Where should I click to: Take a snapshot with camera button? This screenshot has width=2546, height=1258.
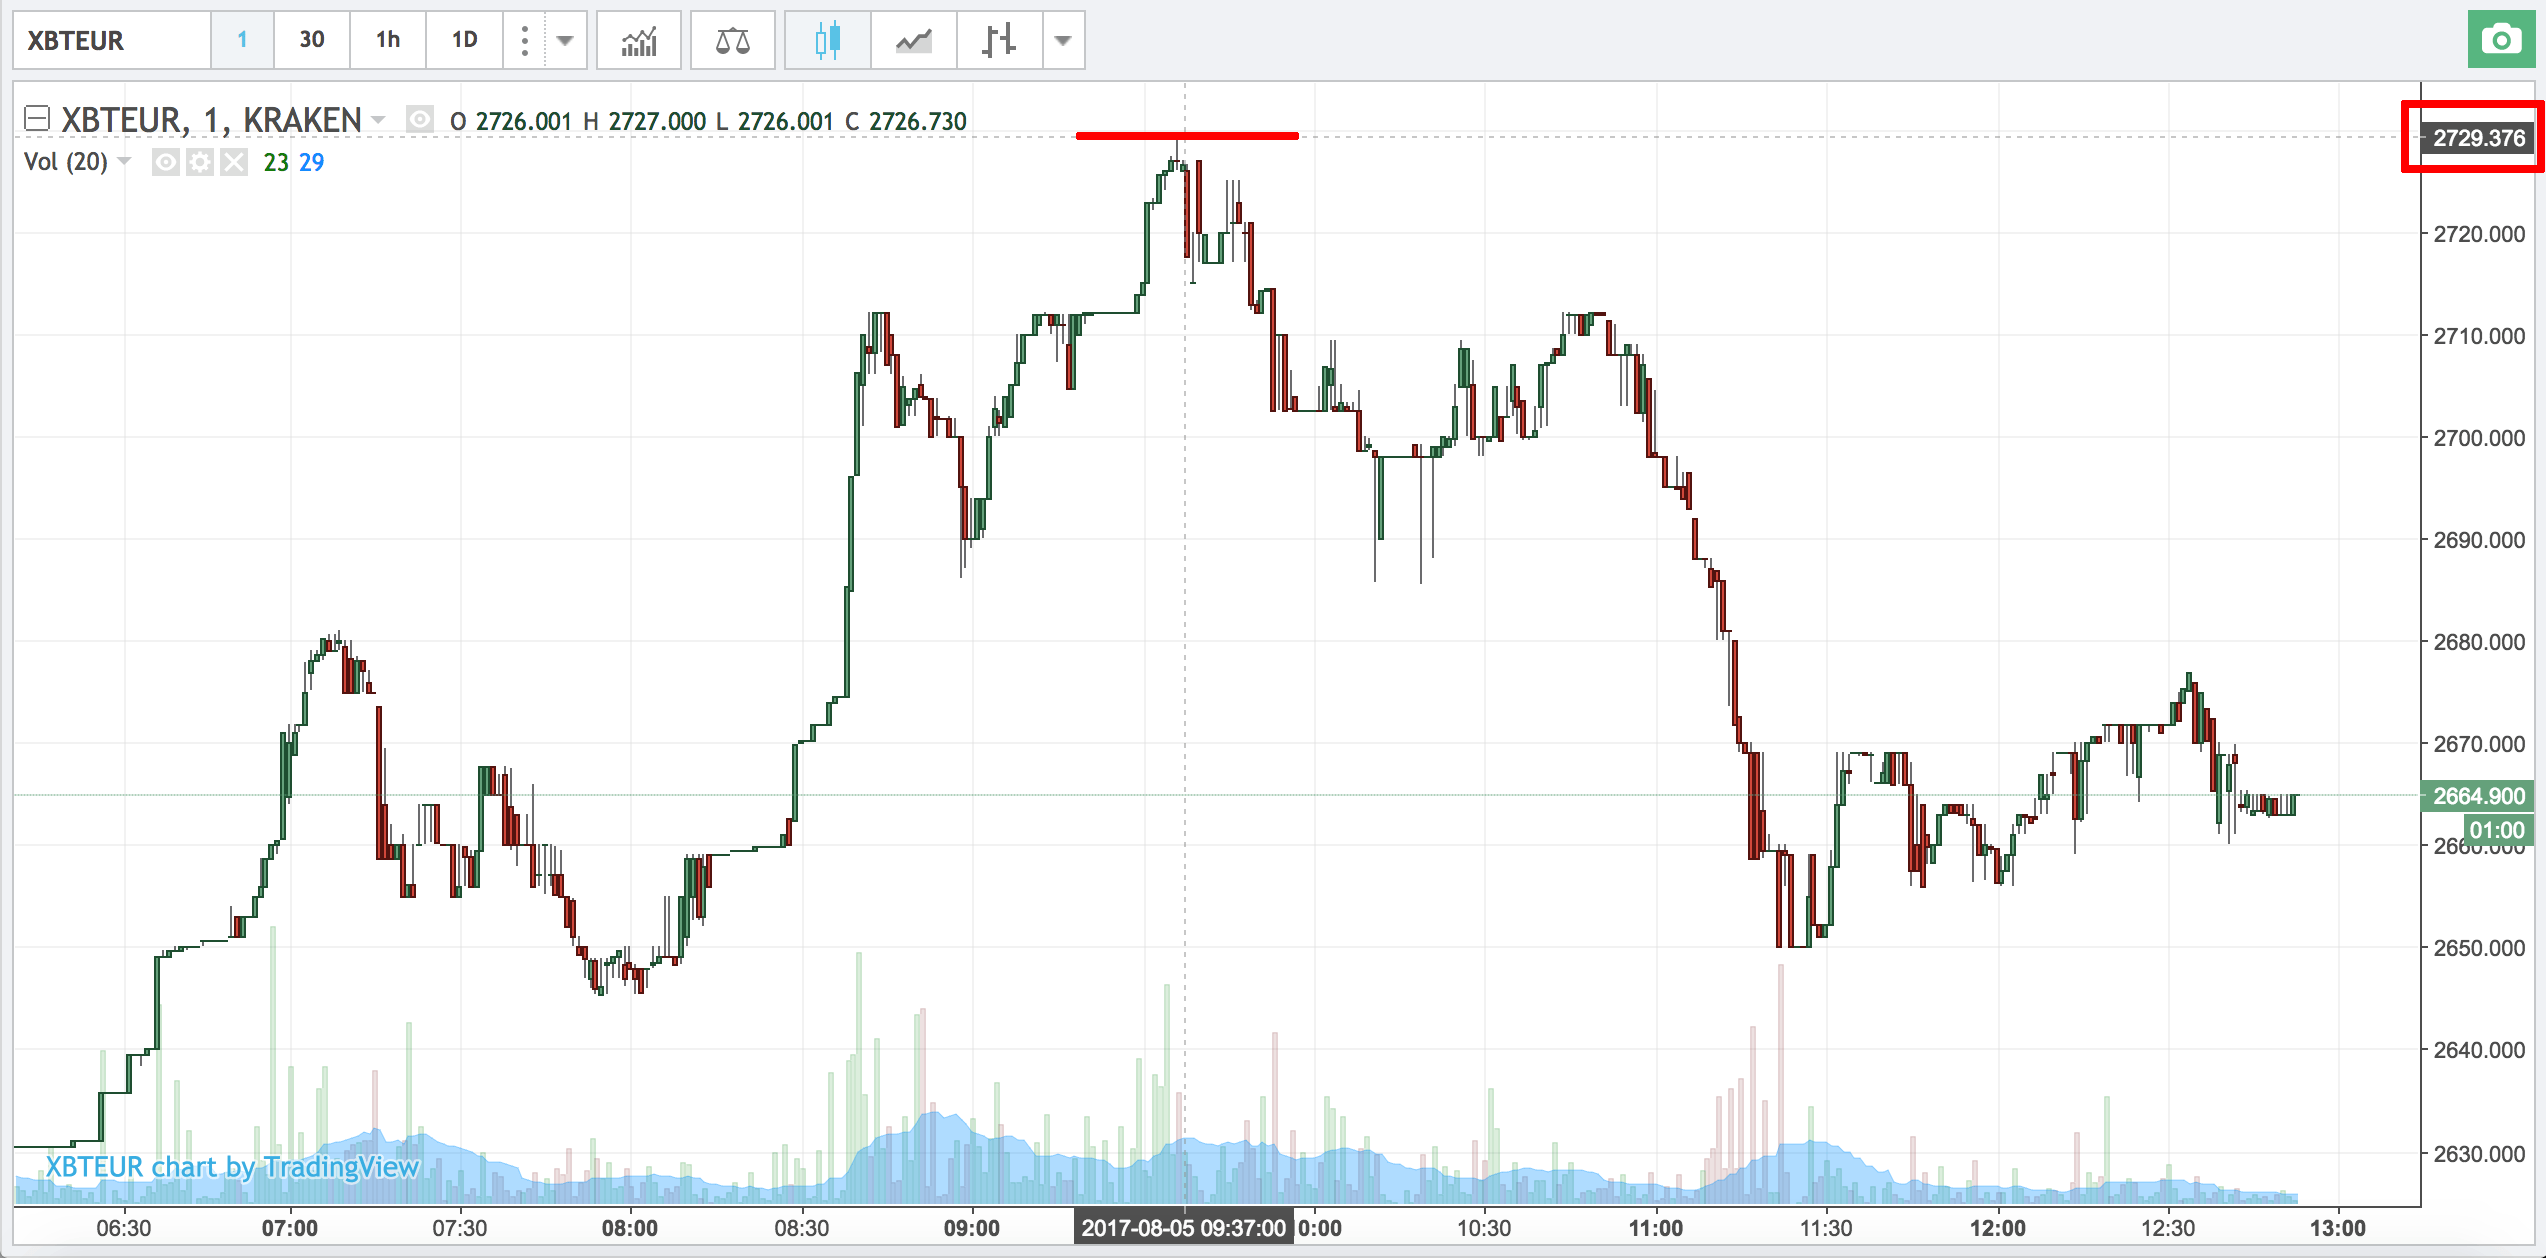(x=2500, y=41)
